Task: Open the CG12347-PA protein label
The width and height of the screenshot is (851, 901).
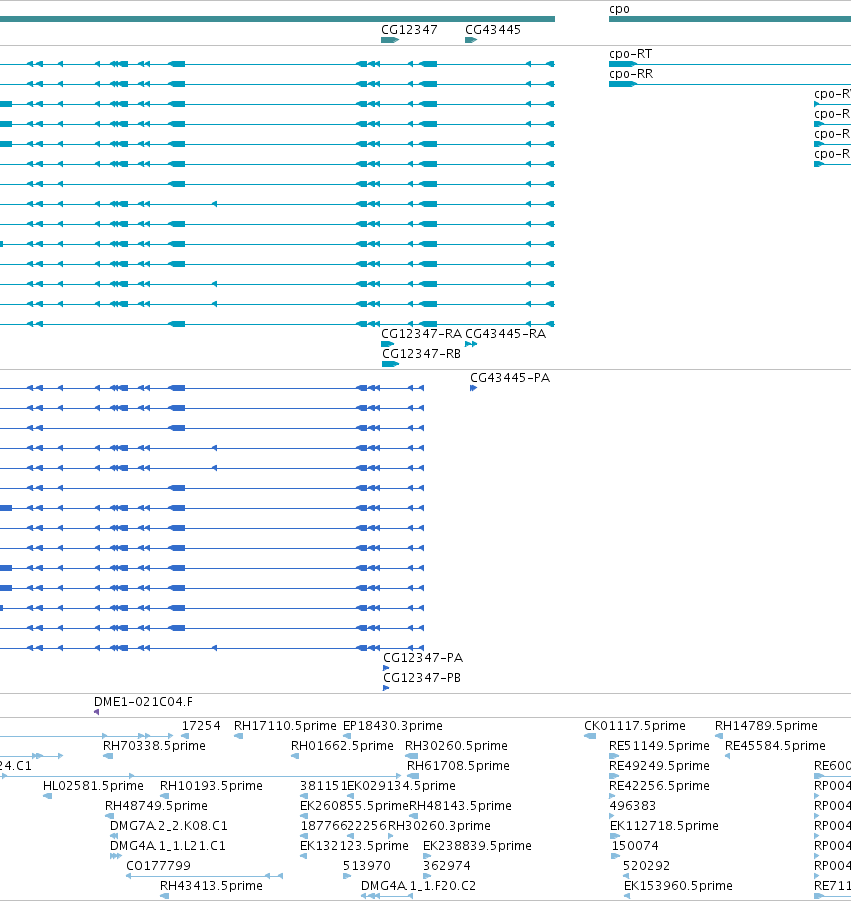Action: click(x=423, y=658)
